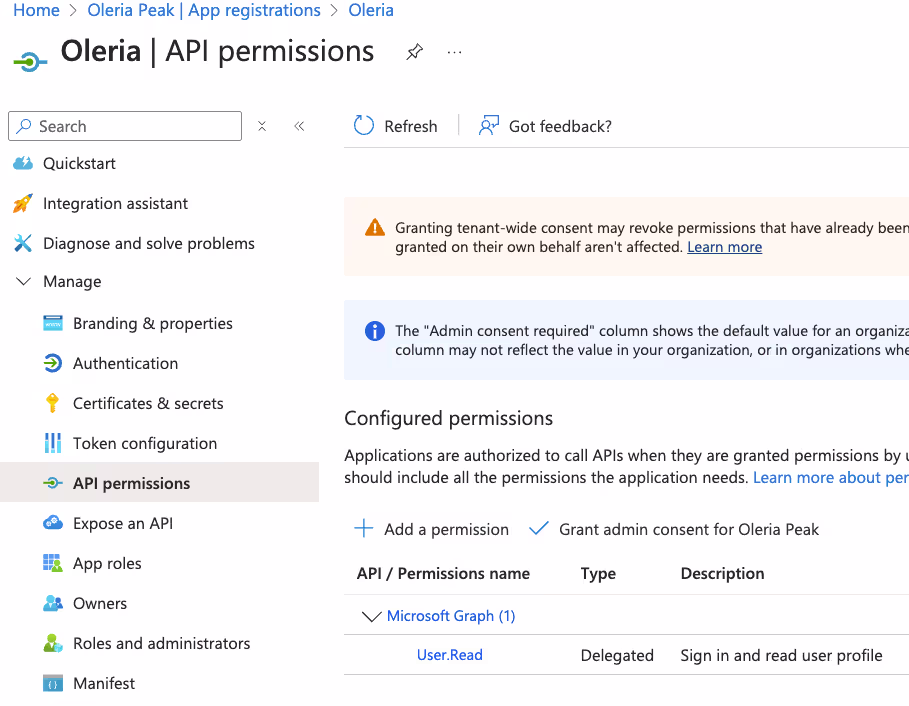Click the Branding & properties icon
Image resolution: width=909 pixels, height=706 pixels.
click(x=53, y=323)
